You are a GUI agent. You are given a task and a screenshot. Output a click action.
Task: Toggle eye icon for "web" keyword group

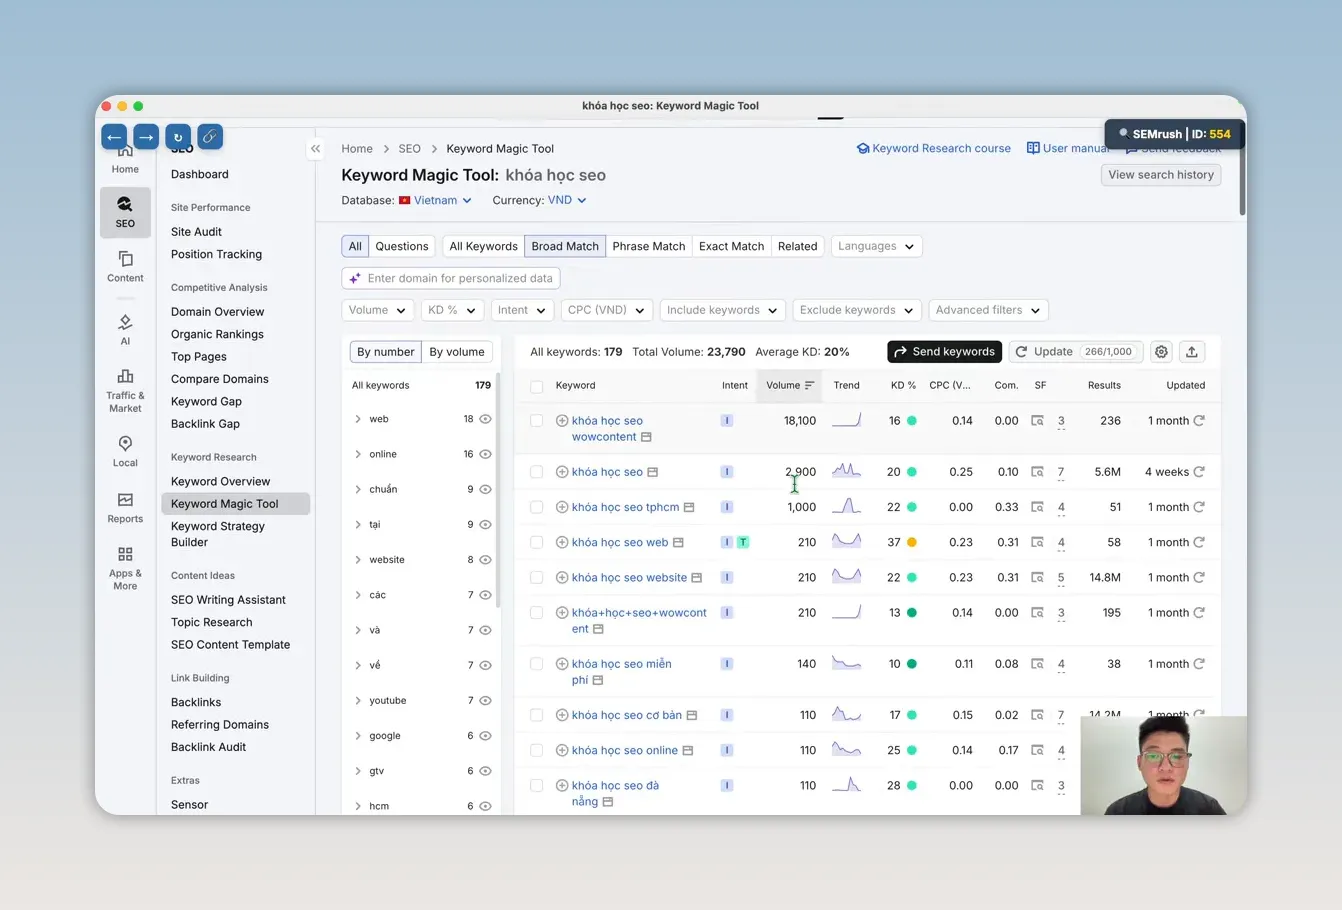(486, 419)
